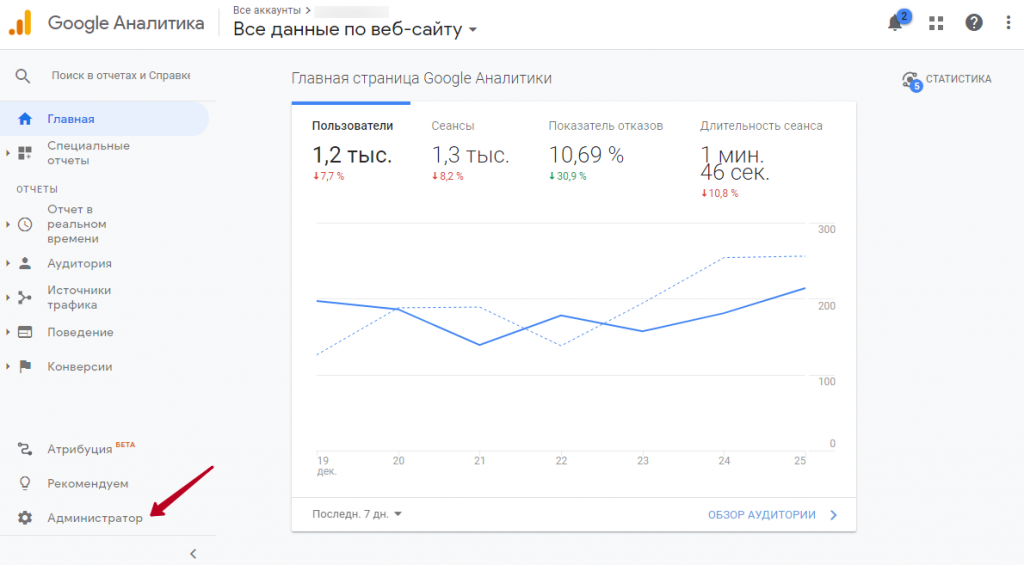Open the help question mark icon
Viewport: 1024px width, 565px height.
(974, 23)
